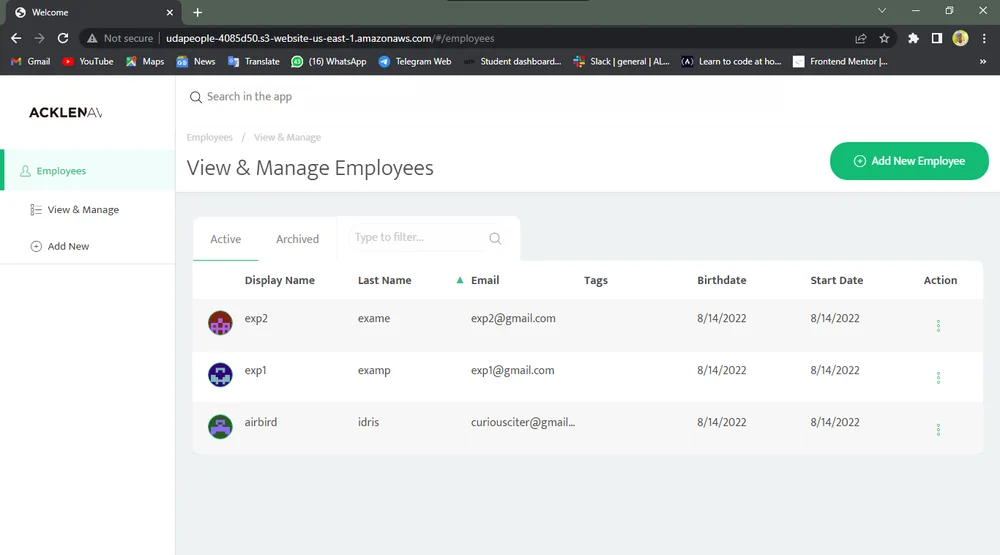Bookmark this page with star icon

click(x=884, y=38)
